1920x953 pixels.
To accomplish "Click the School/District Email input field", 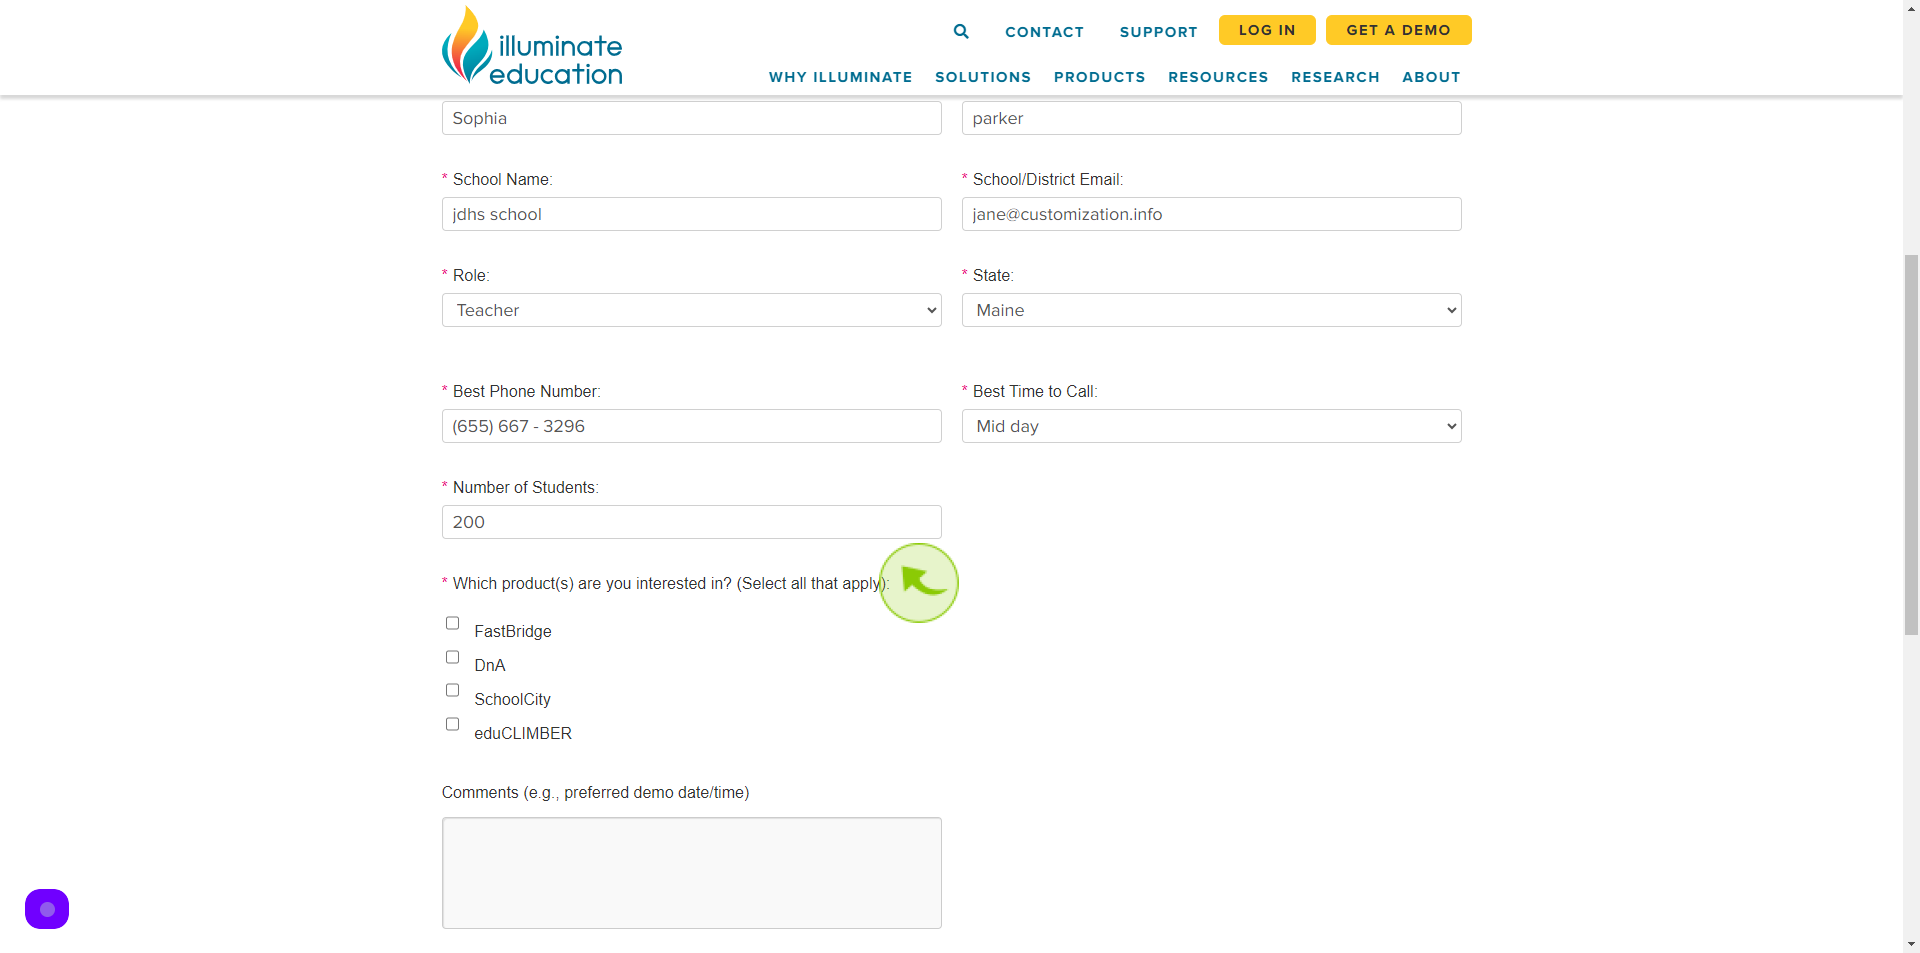I will click(1212, 214).
